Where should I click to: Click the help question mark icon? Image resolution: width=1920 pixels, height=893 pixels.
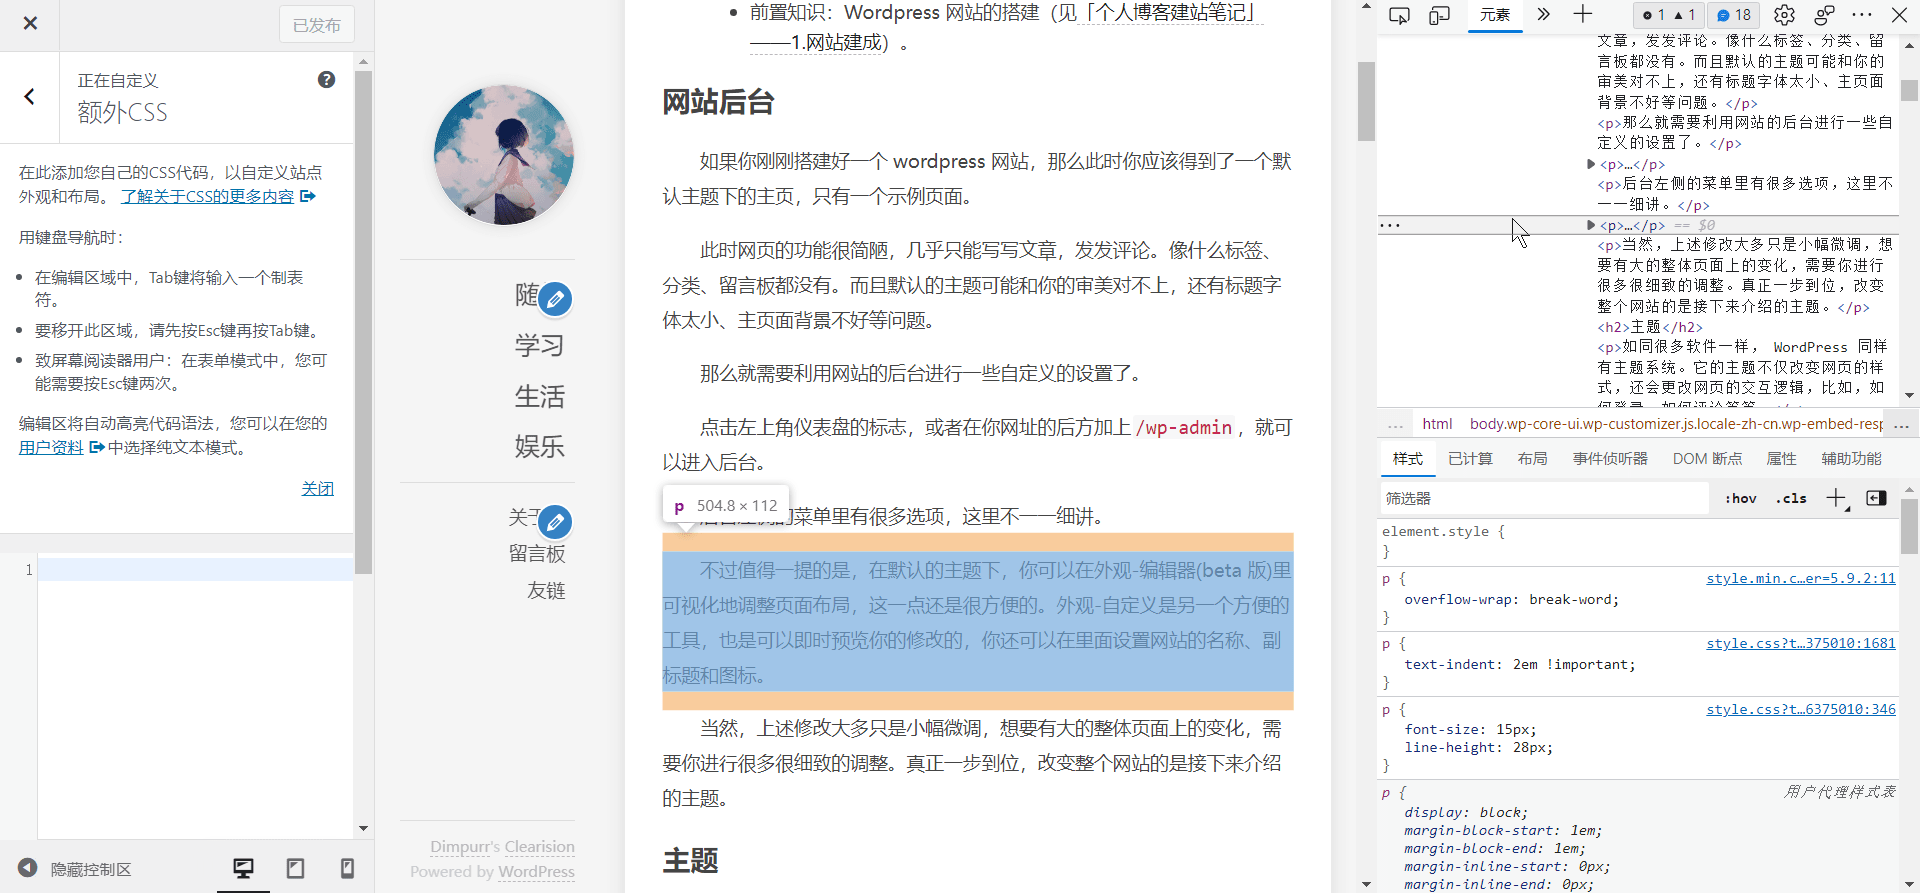click(x=326, y=80)
